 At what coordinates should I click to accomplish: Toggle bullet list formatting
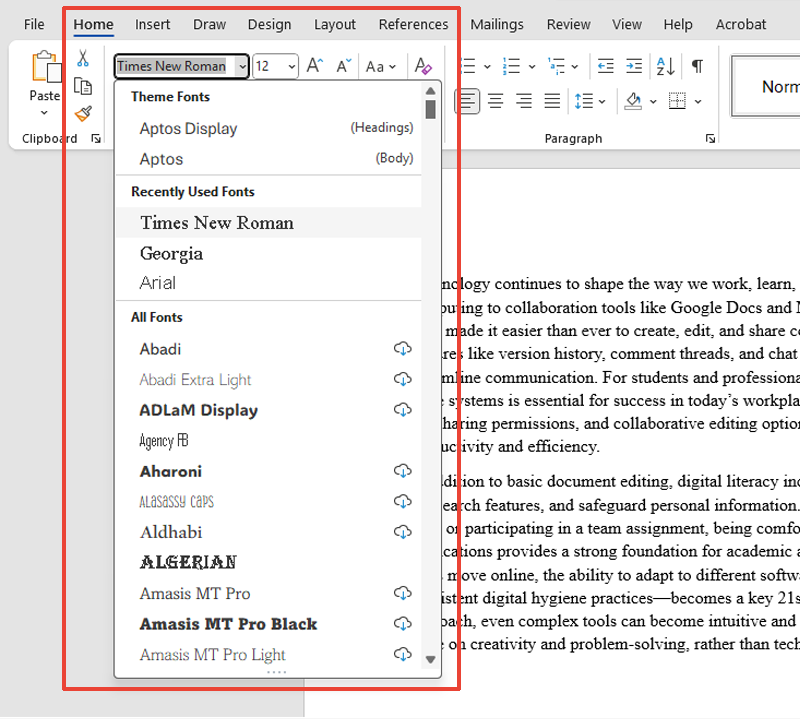[470, 64]
